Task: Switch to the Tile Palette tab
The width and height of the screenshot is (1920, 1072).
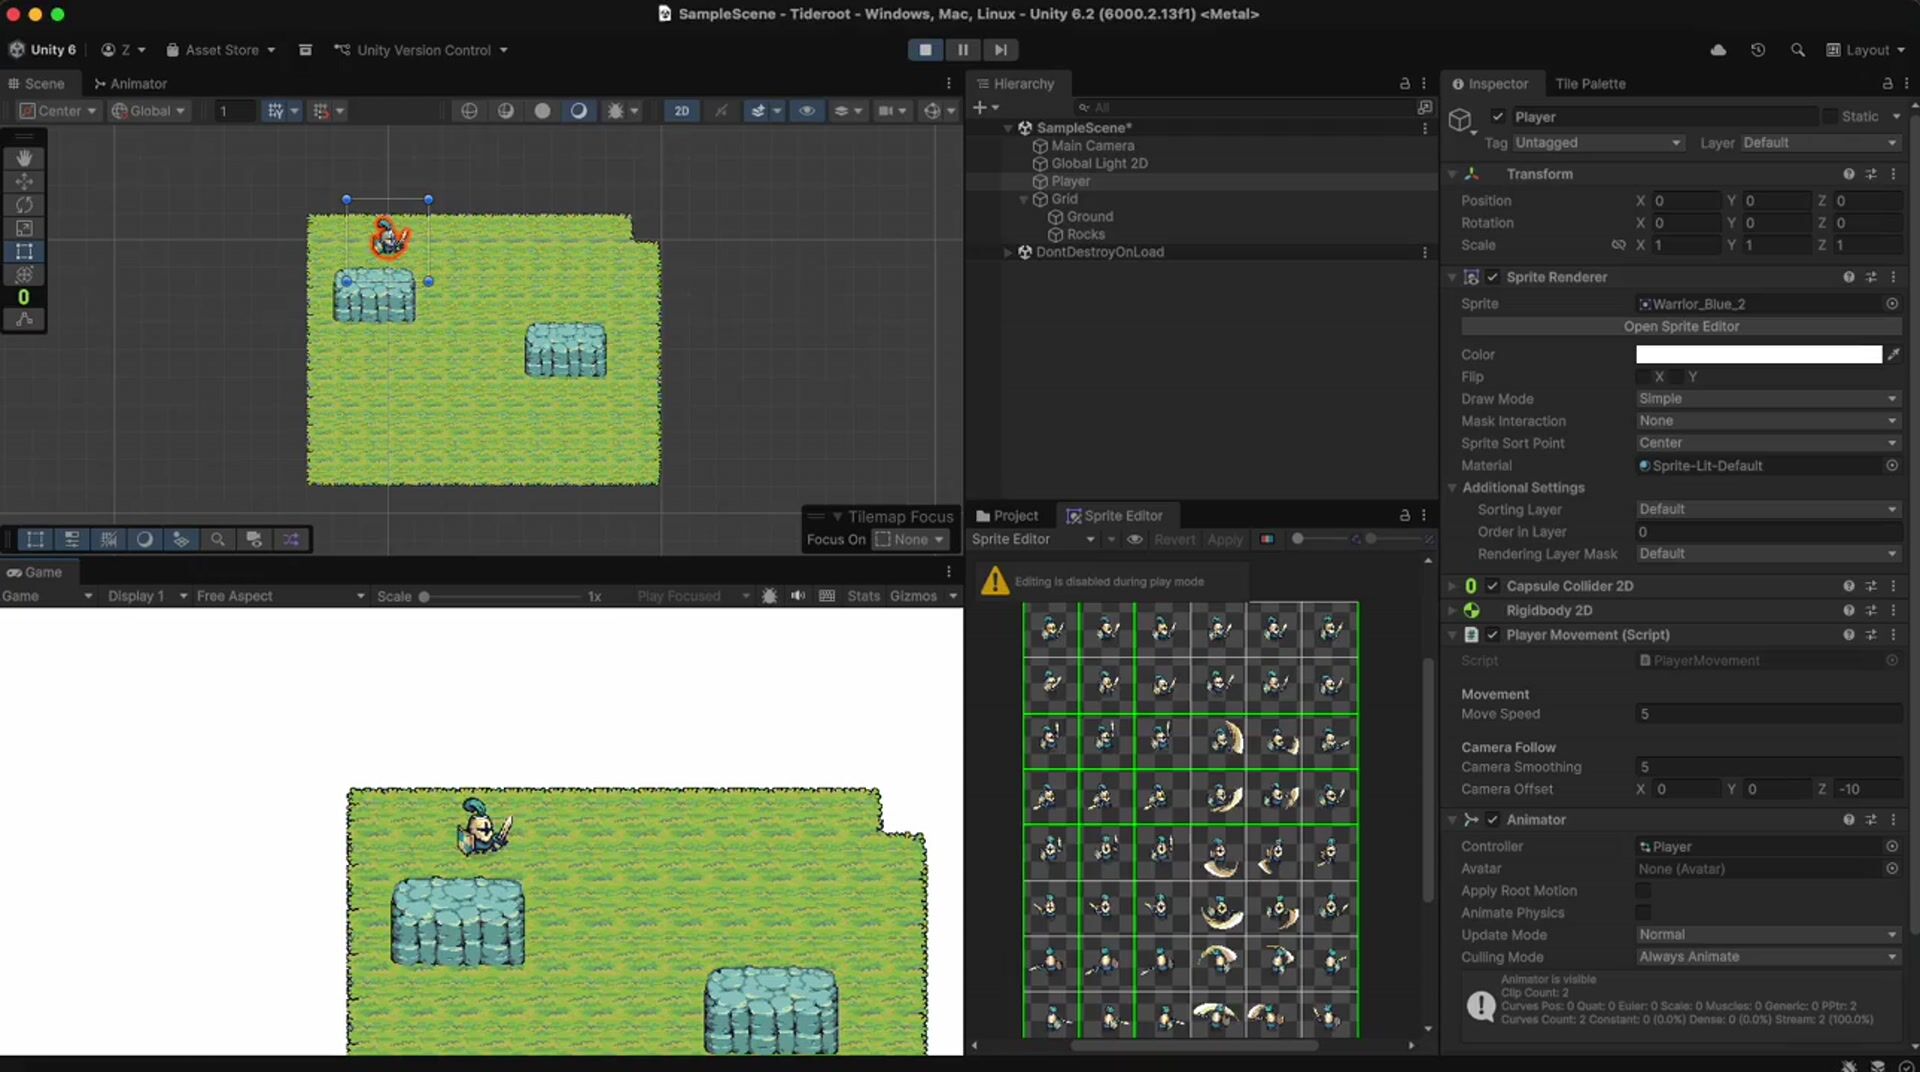Action: [1590, 84]
